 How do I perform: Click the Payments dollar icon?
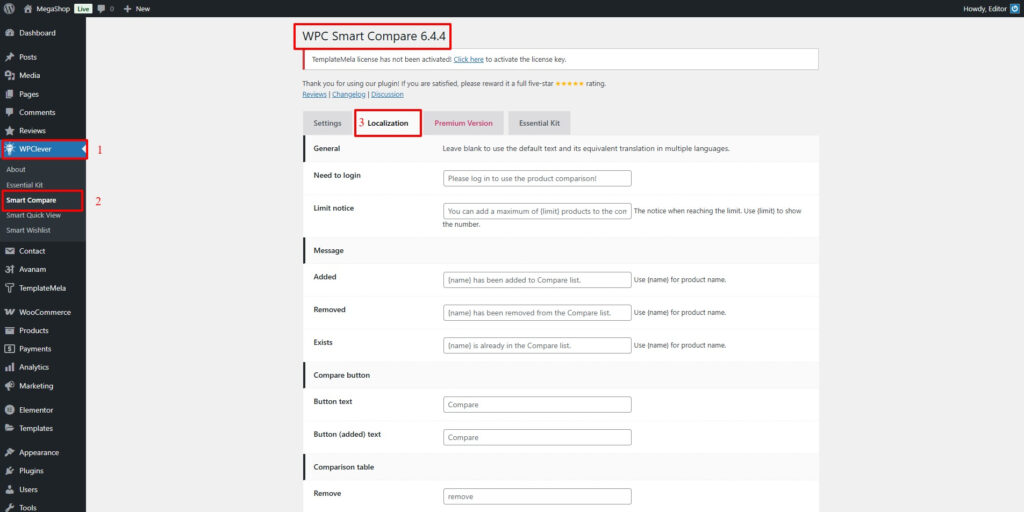[10, 349]
